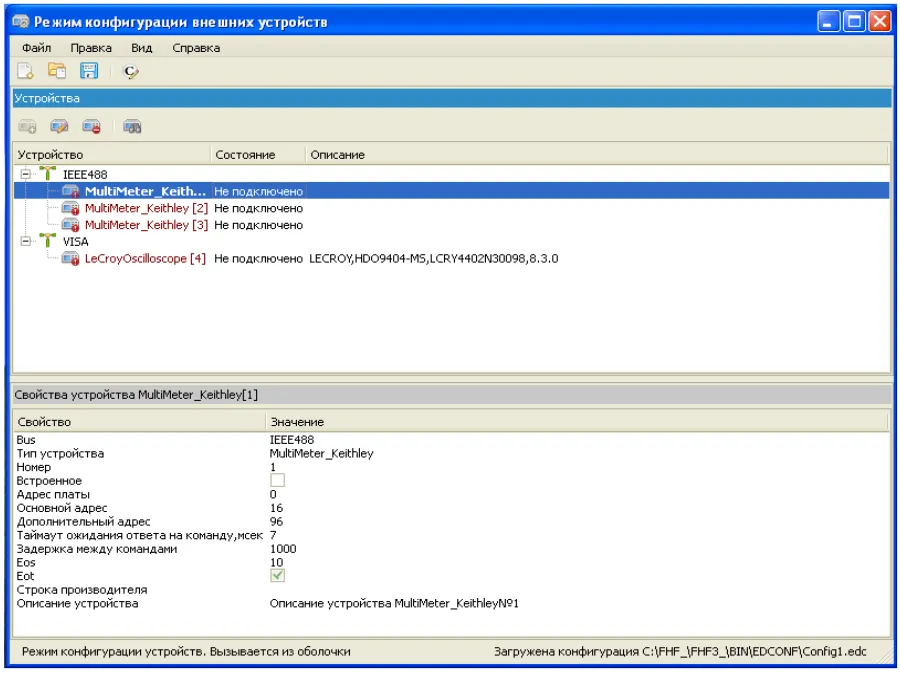Screen dimensions: 900x673
Task: Toggle the Встроенное checkbox
Action: point(277,480)
